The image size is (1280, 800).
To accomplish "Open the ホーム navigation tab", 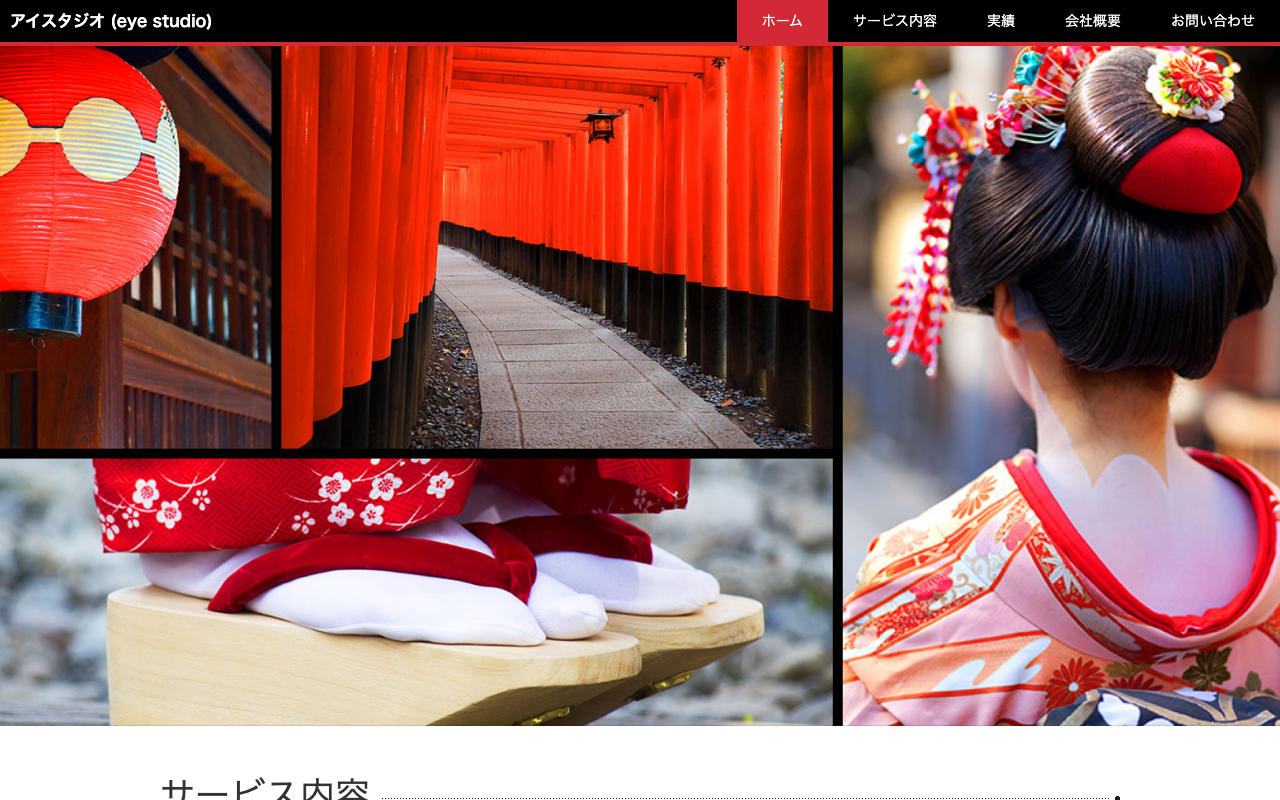I will point(782,21).
